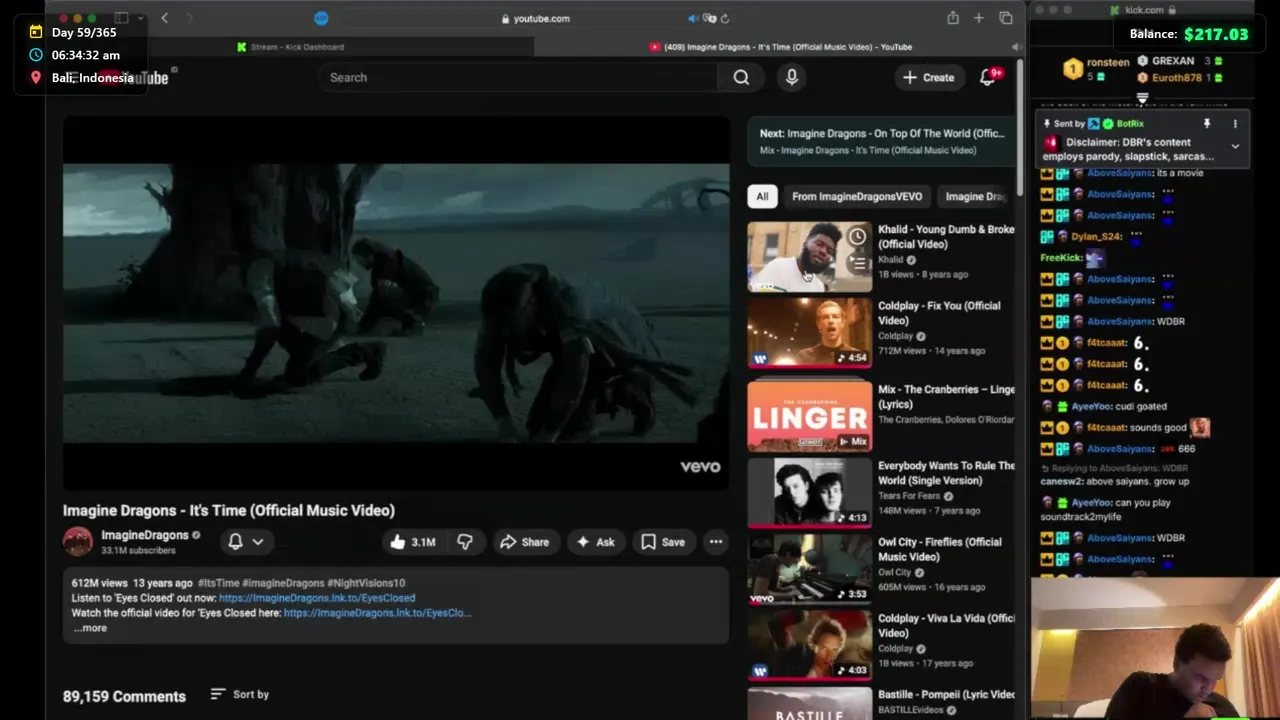Open a new Safari tab
1280x720 pixels.
(x=979, y=18)
